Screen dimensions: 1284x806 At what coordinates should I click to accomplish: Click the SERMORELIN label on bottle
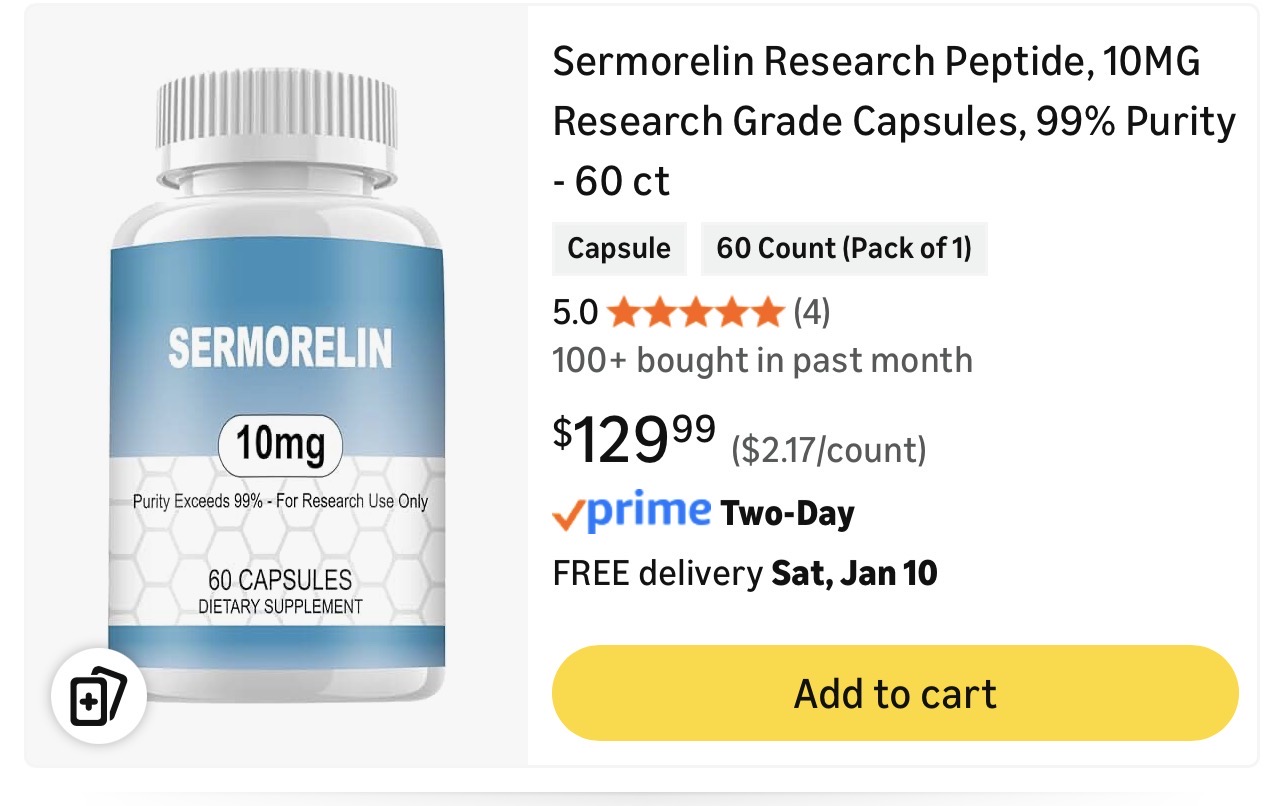coord(280,347)
